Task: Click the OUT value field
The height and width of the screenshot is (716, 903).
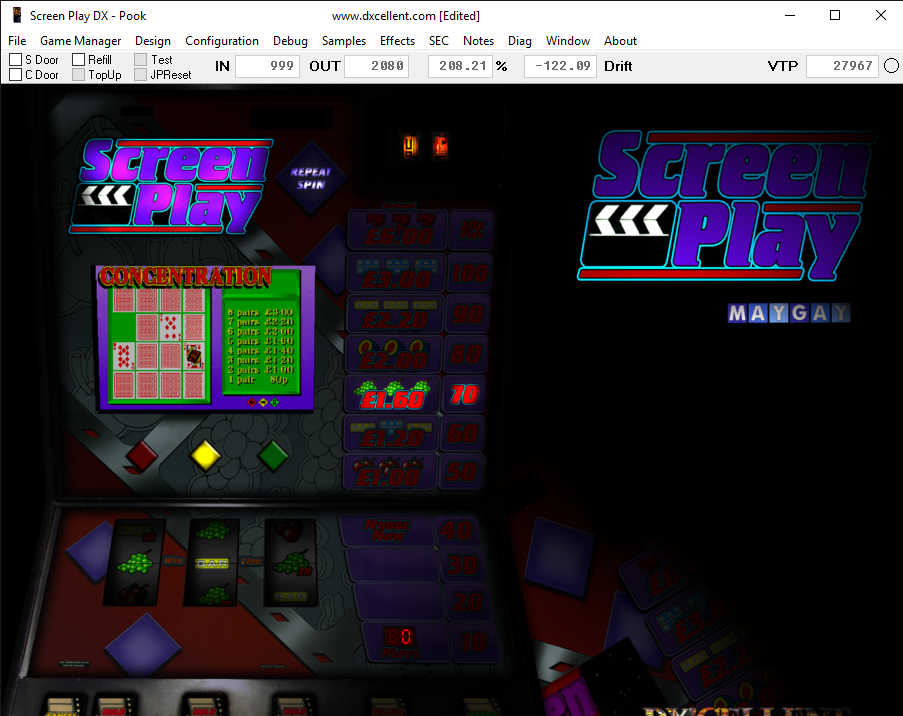Action: (377, 66)
